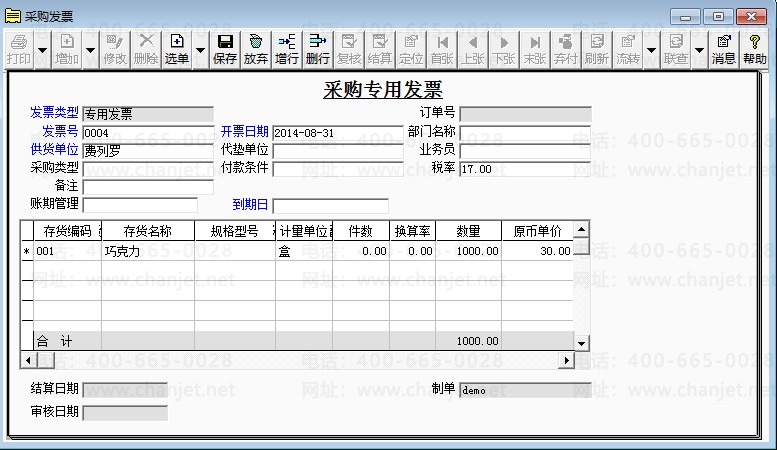Go to previous invoice with 上张
The width and height of the screenshot is (777, 450).
pos(473,50)
